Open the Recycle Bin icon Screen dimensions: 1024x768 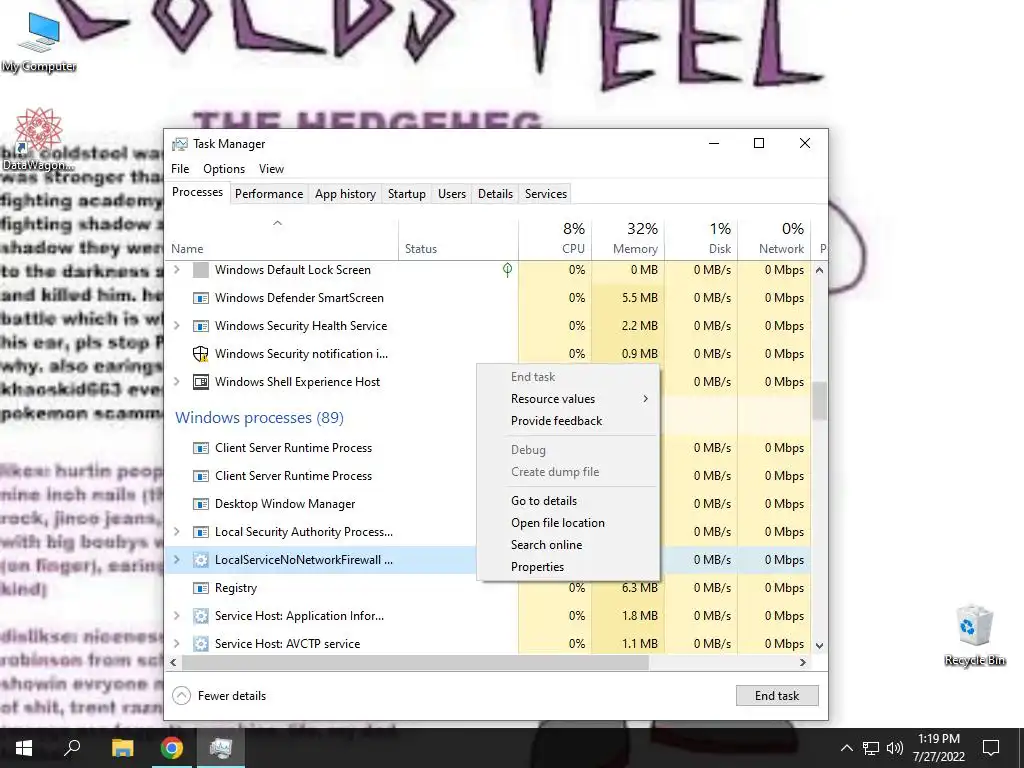pos(974,635)
